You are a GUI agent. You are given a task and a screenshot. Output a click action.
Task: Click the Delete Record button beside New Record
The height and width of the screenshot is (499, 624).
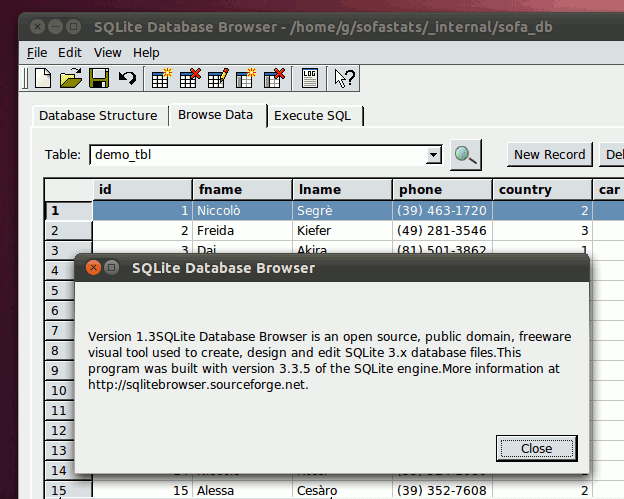tap(612, 154)
